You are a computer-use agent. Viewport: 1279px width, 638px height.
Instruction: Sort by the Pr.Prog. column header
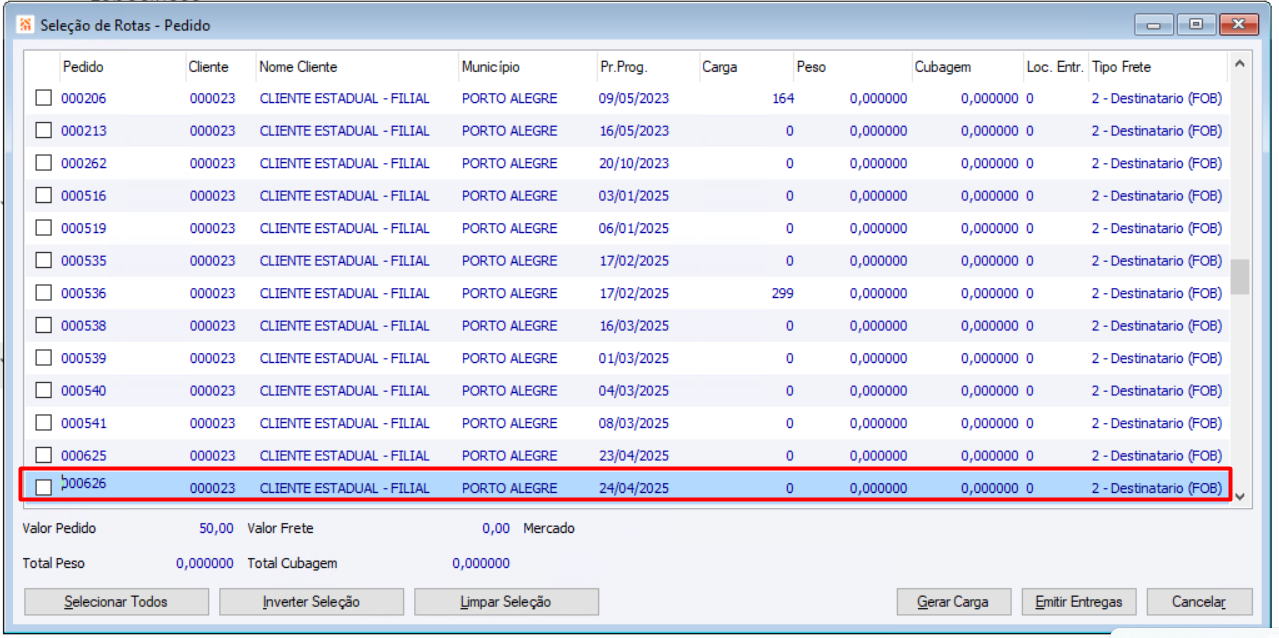[x=647, y=67]
